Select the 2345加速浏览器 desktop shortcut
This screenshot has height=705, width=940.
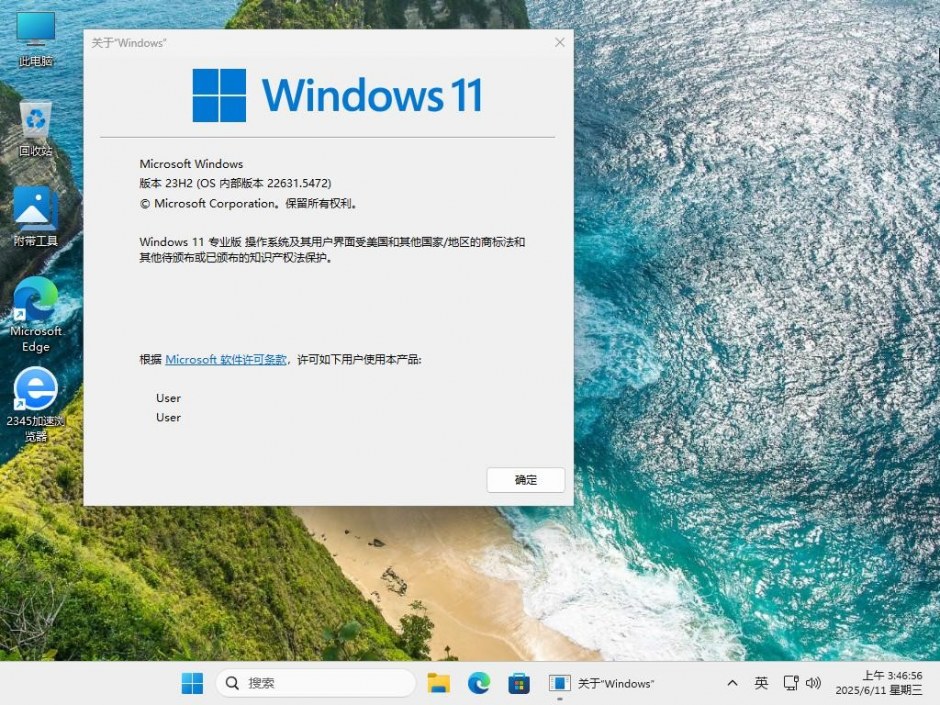(36, 405)
